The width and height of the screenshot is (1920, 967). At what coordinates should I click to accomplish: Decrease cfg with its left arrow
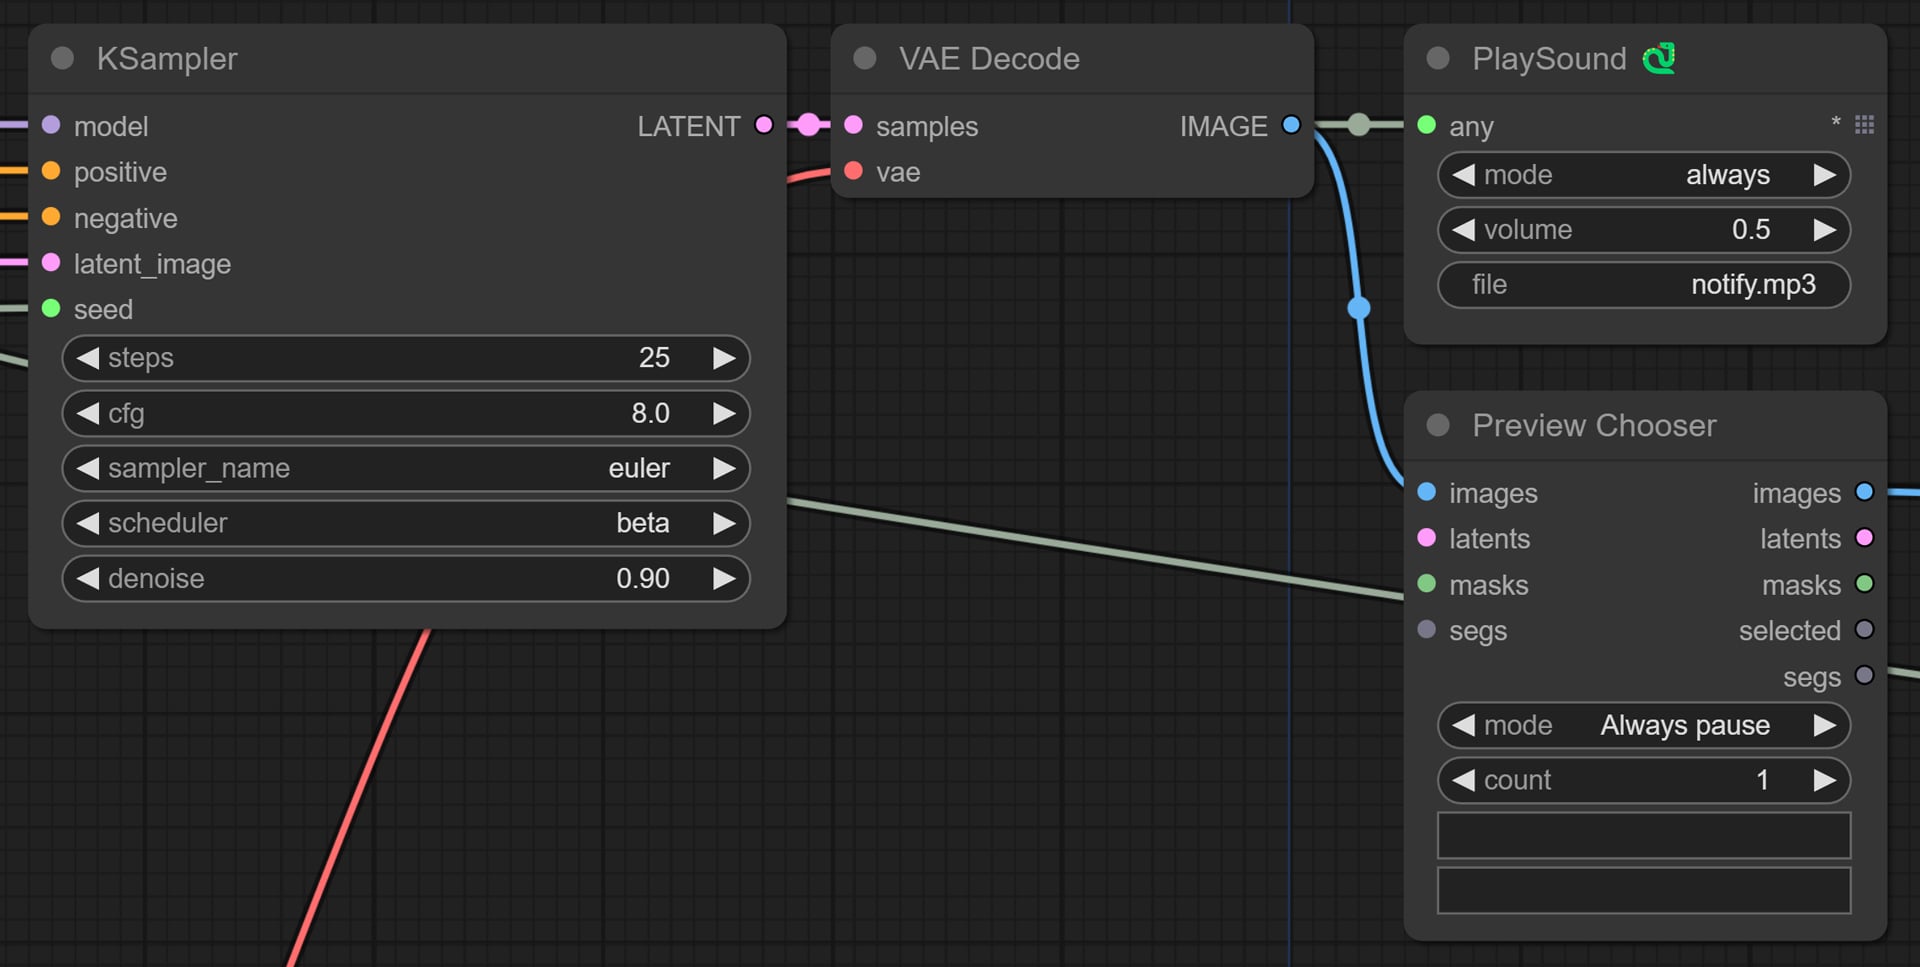(x=88, y=413)
